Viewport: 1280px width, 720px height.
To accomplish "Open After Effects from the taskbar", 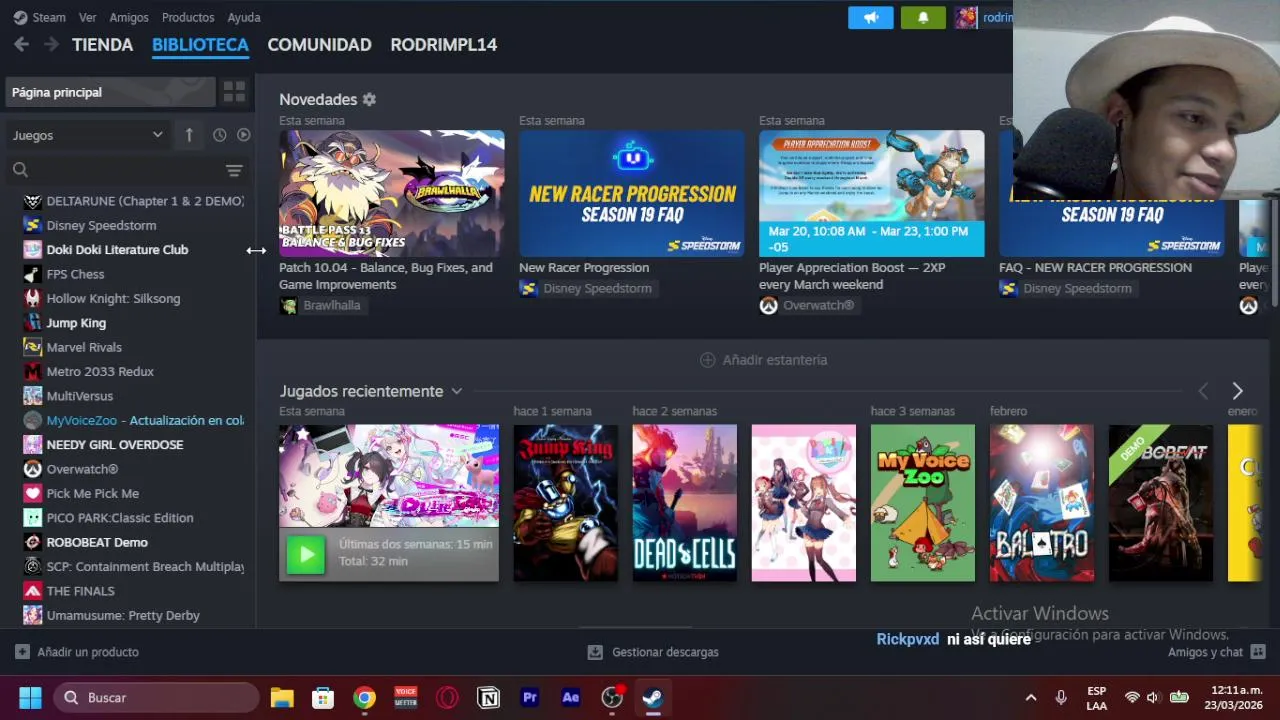I will pos(571,697).
